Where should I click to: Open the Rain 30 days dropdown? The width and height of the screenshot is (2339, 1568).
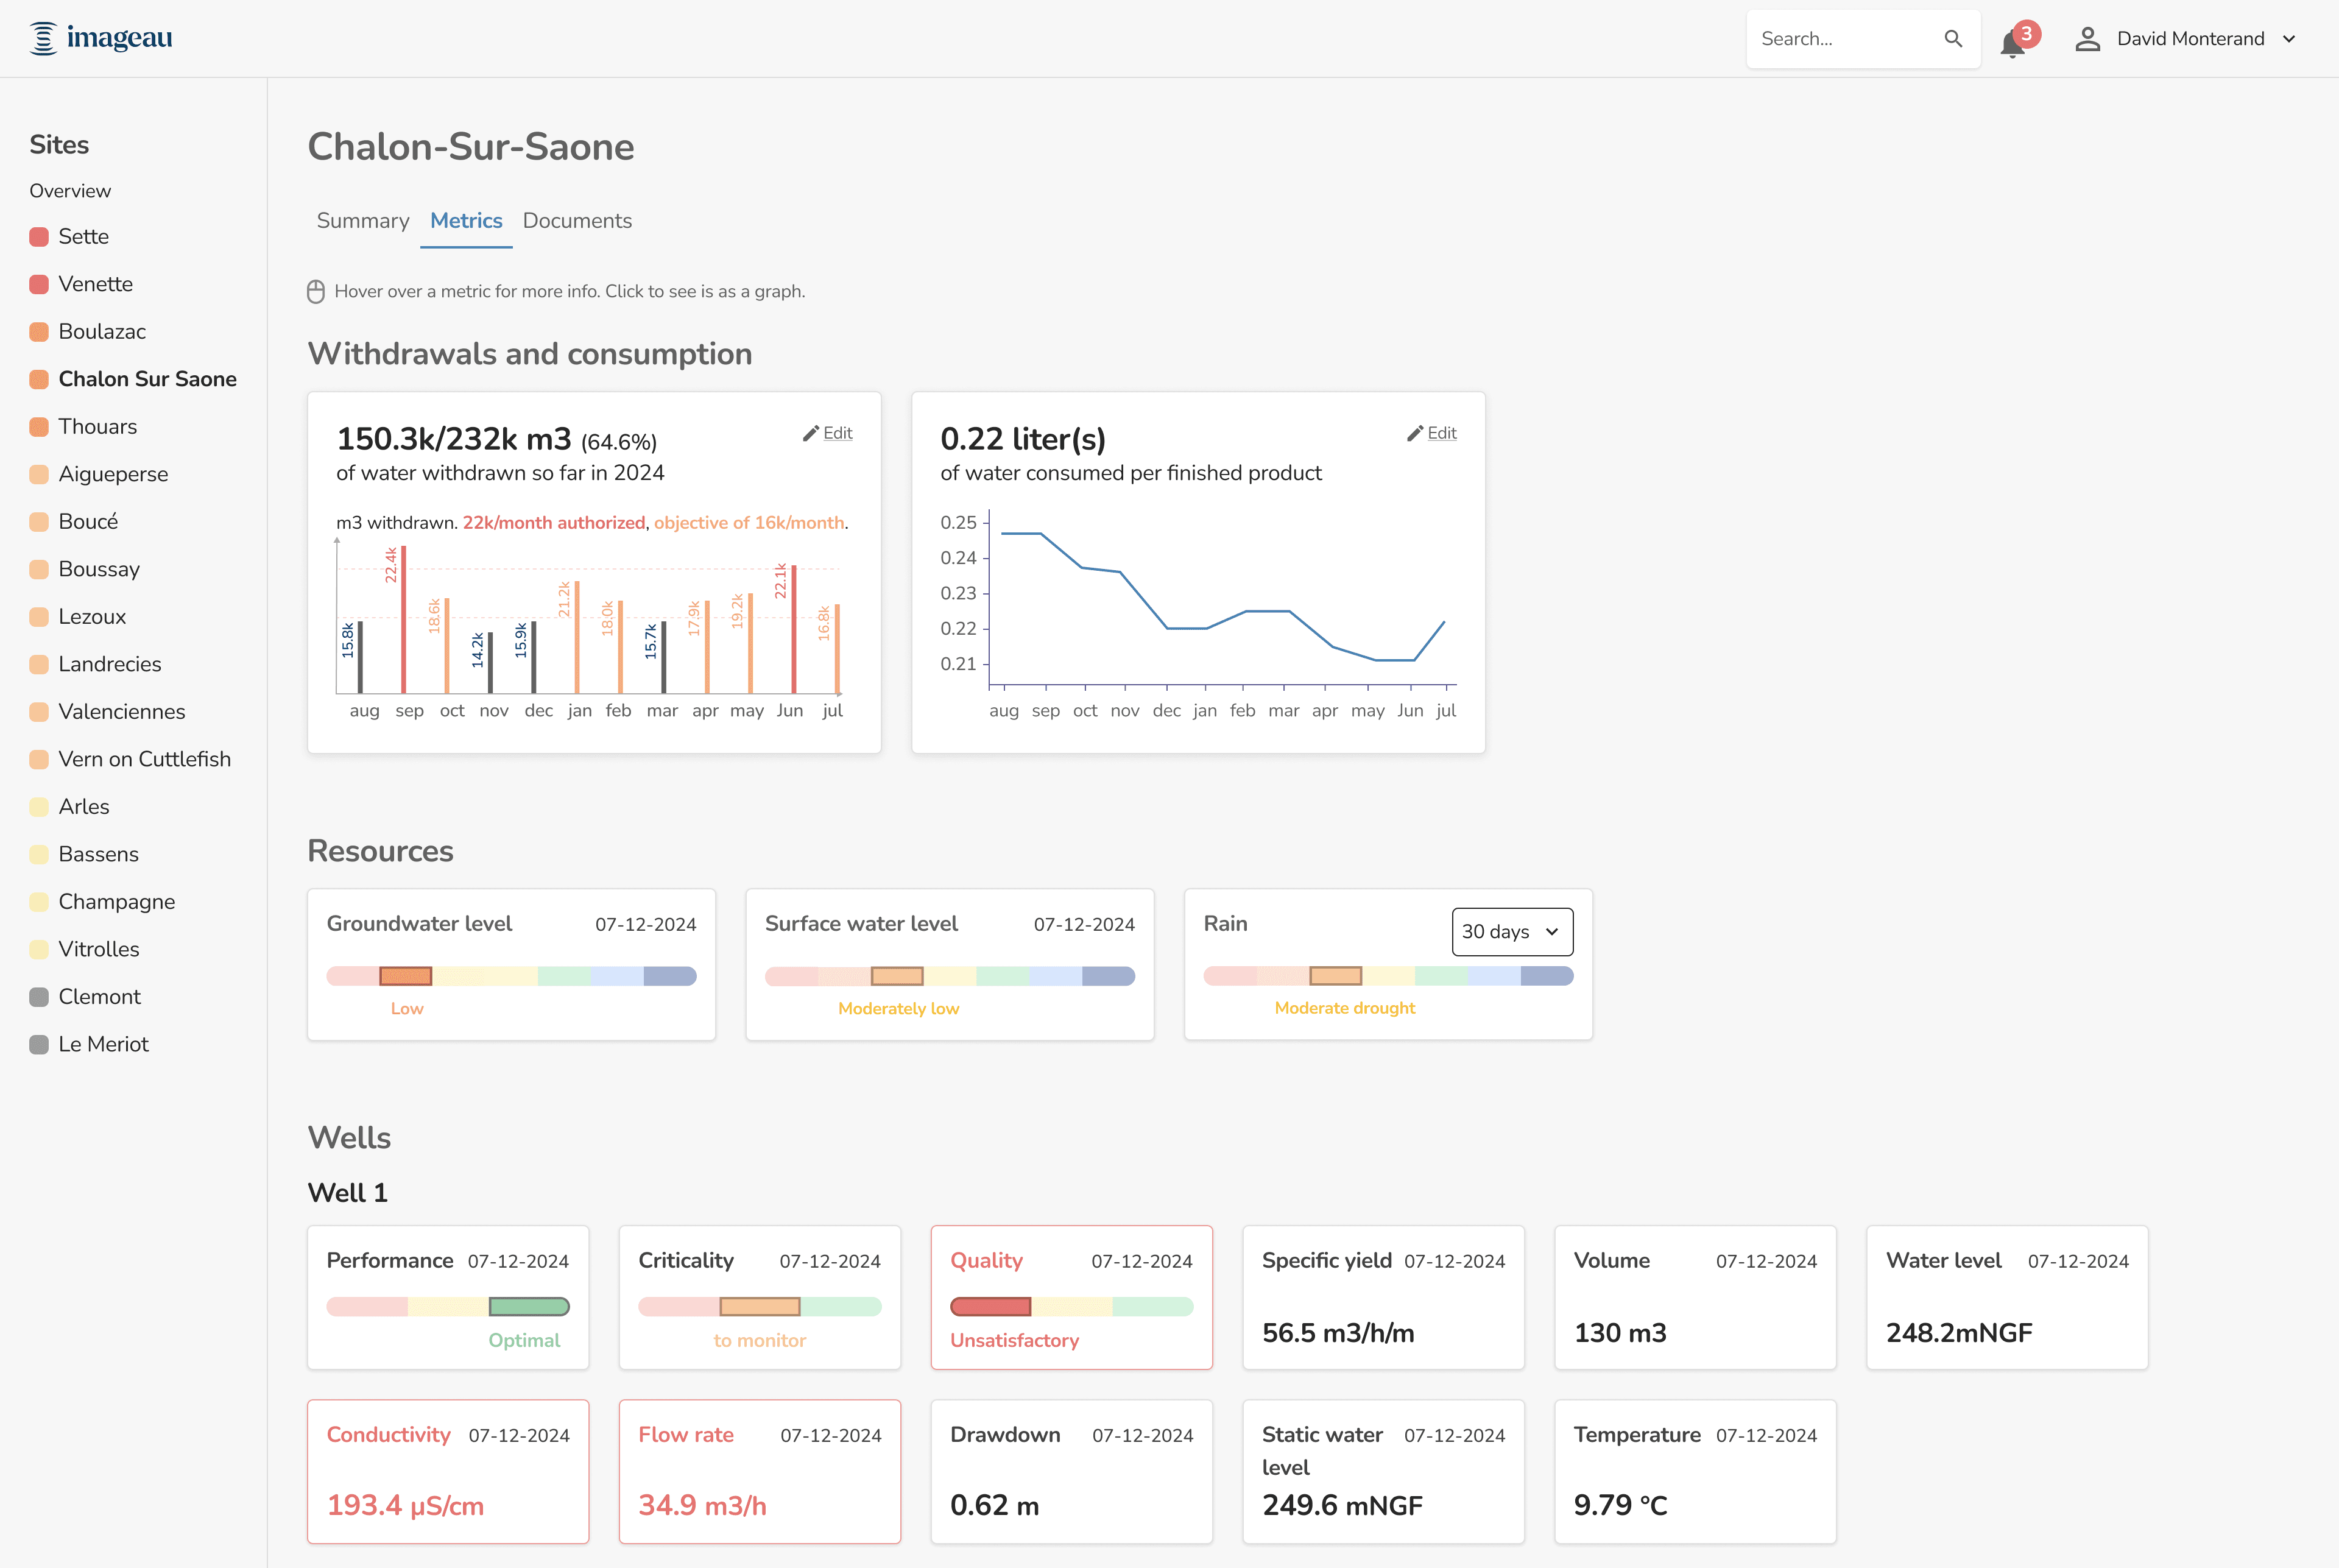(x=1512, y=932)
